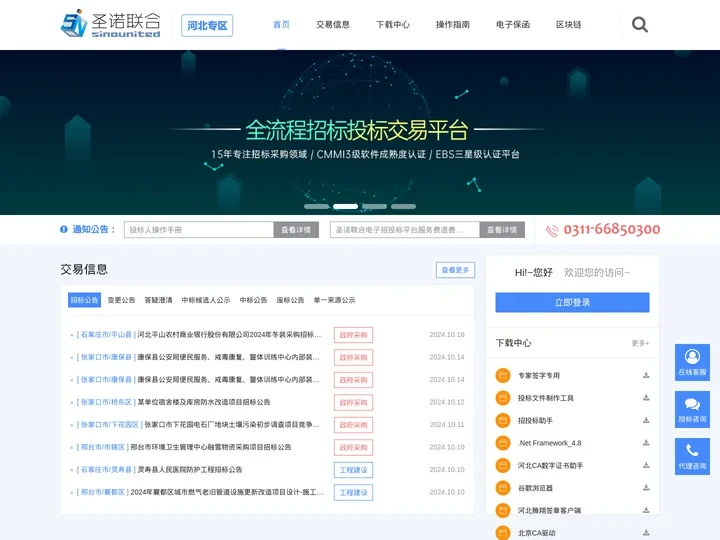Expand 更多+ in the 下载中心 panel
This screenshot has height=540, width=720.
[x=640, y=343]
